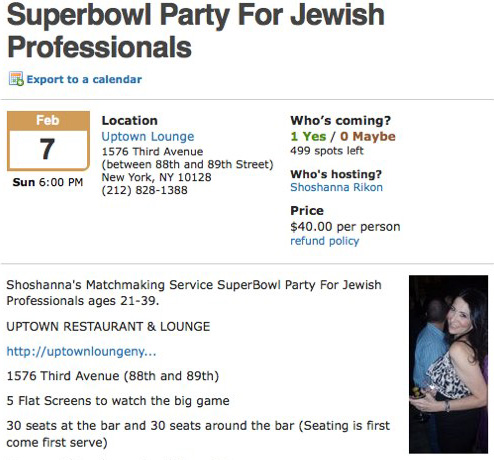Click the Who's coming? heading
Viewport: 494px width, 460px height.
(340, 120)
